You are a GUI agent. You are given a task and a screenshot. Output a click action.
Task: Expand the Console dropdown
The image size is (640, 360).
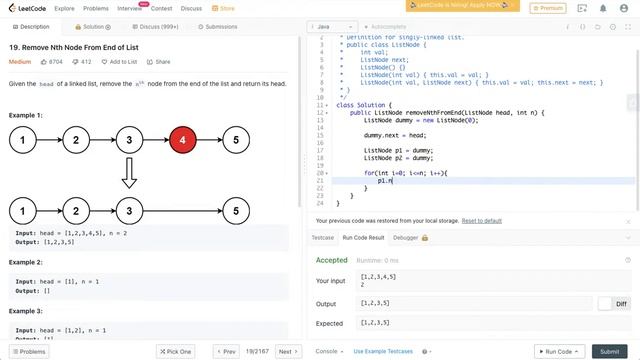tap(329, 351)
